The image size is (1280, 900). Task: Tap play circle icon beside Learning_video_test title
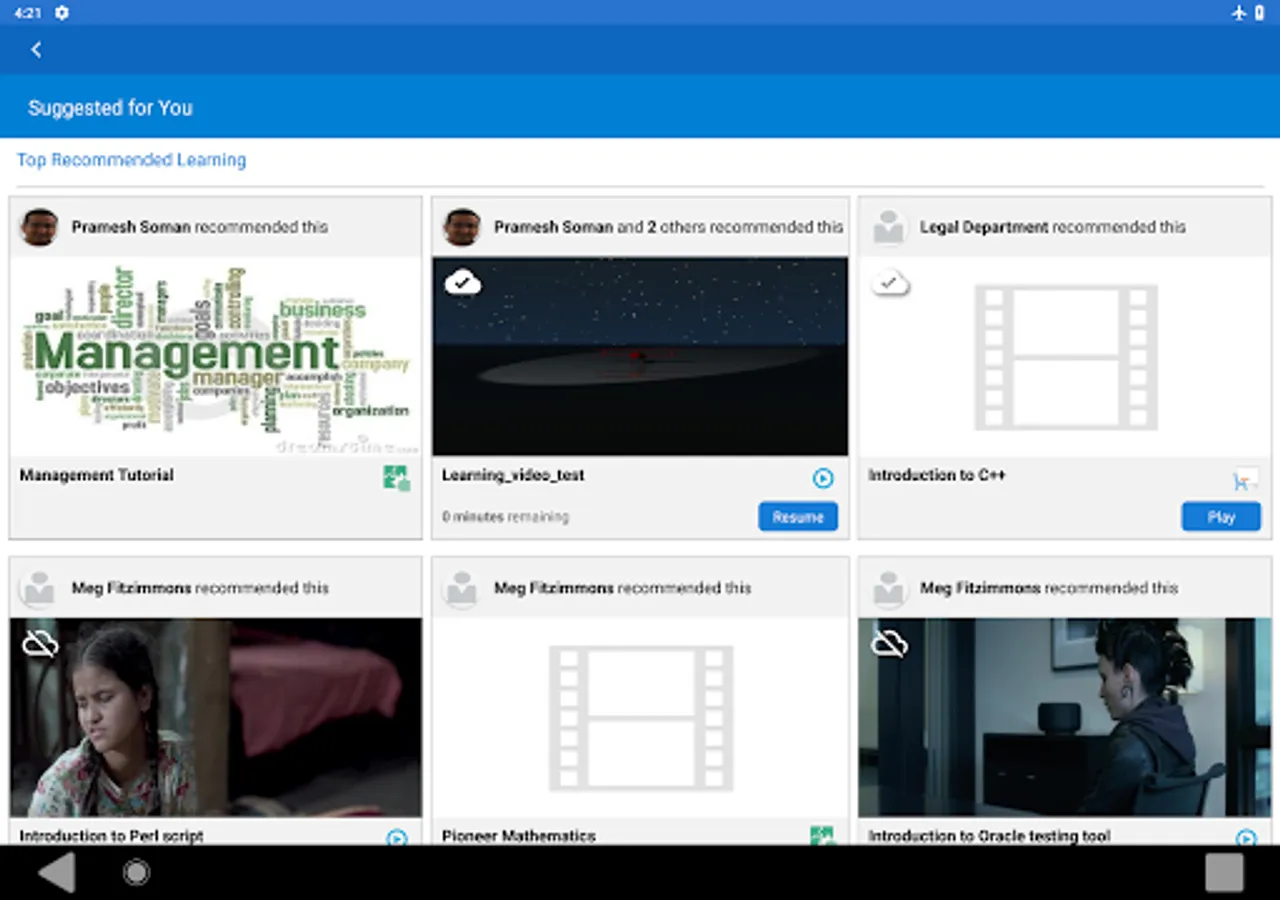tap(822, 479)
